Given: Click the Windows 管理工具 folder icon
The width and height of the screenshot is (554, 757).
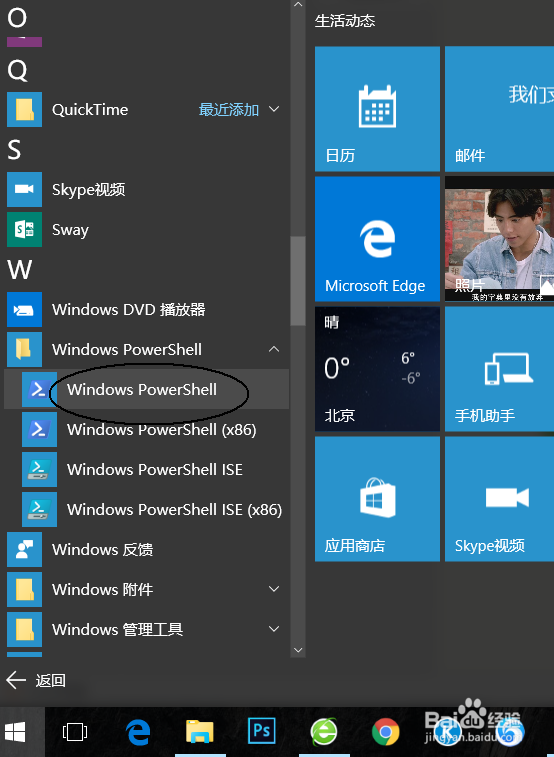Looking at the screenshot, I should pyautogui.click(x=25, y=630).
